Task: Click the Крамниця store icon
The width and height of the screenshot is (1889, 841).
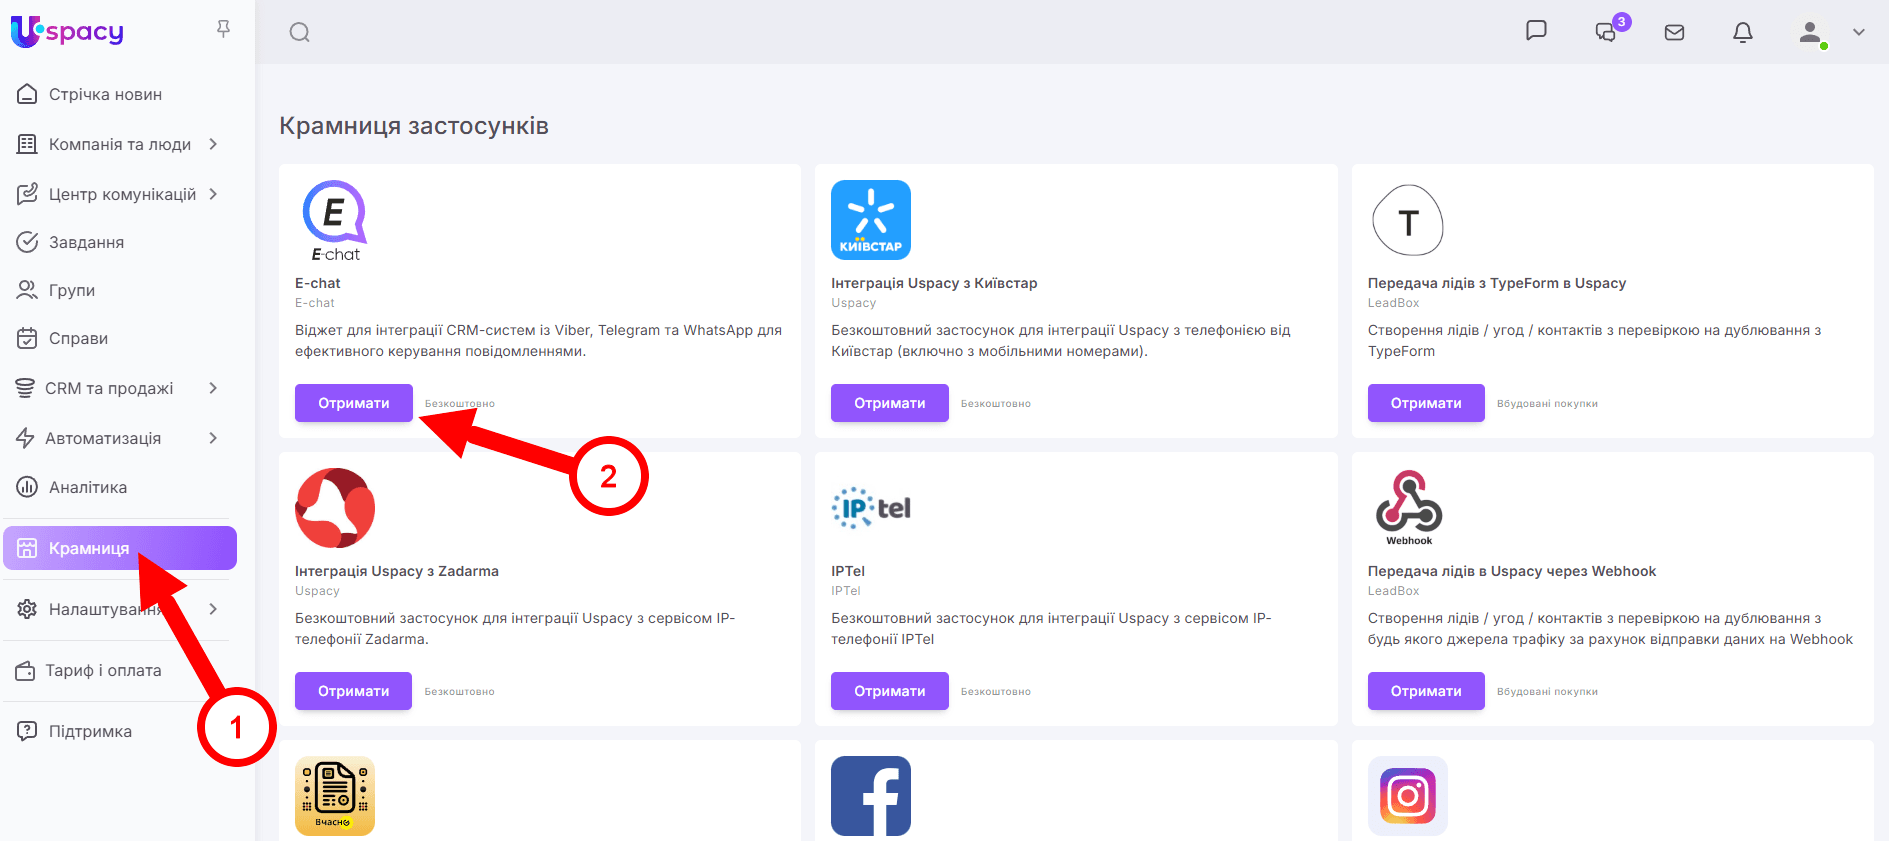Action: [27, 548]
